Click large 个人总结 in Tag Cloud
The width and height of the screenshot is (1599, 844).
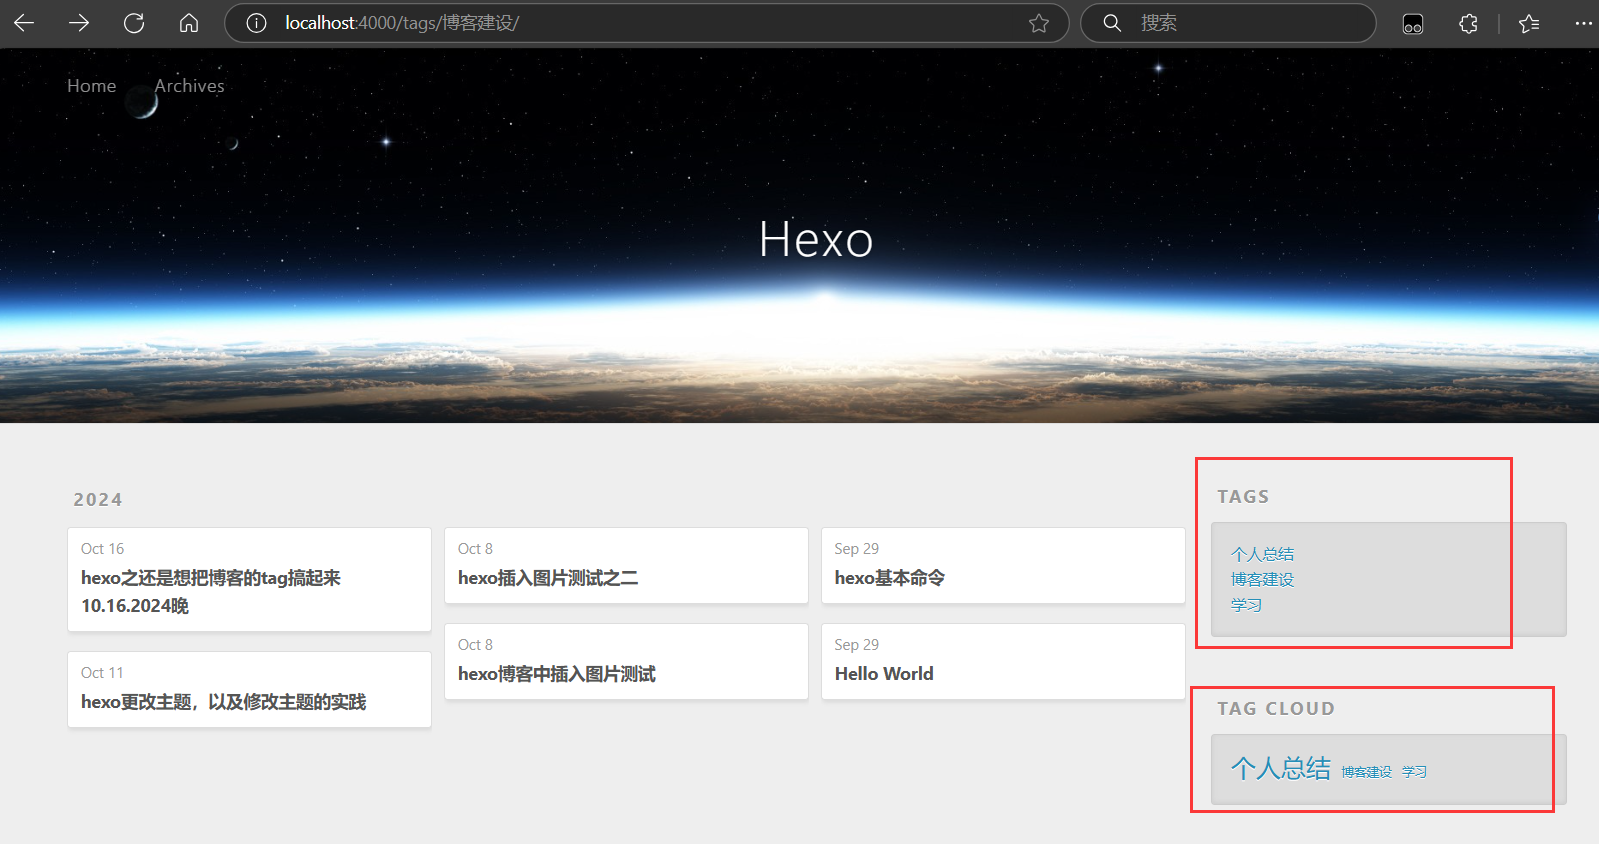(1281, 768)
